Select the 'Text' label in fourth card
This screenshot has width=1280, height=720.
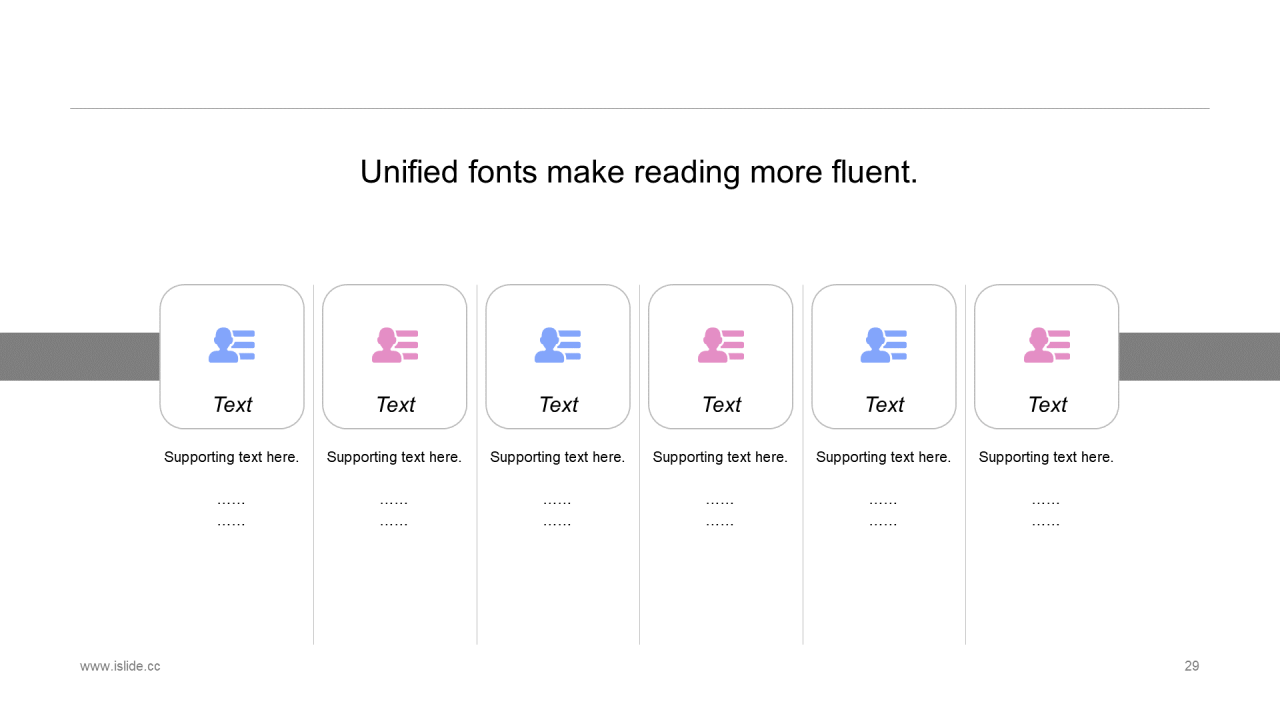coord(721,404)
